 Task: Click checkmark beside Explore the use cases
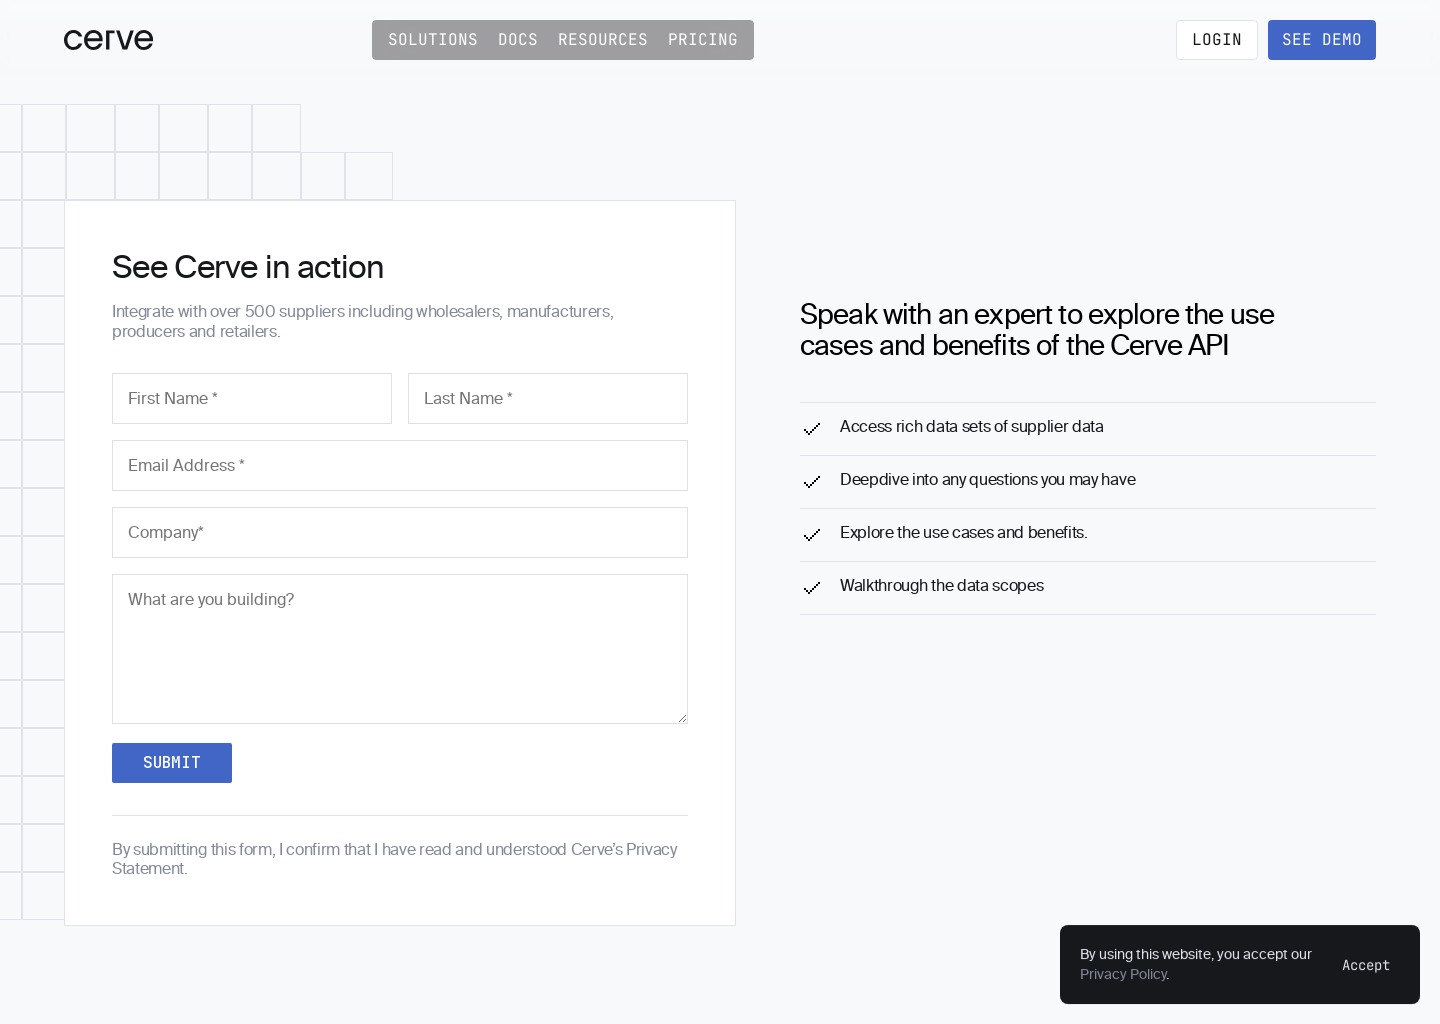coord(812,535)
